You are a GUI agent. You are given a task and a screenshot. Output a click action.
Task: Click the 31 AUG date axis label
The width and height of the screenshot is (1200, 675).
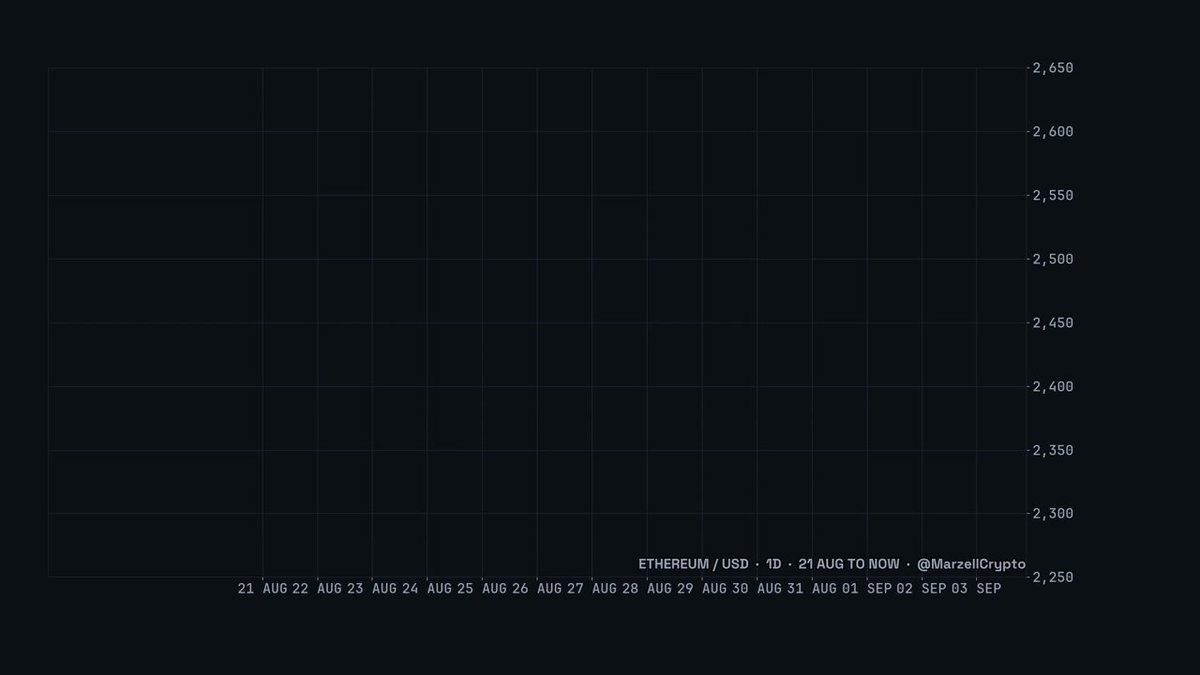(813, 589)
